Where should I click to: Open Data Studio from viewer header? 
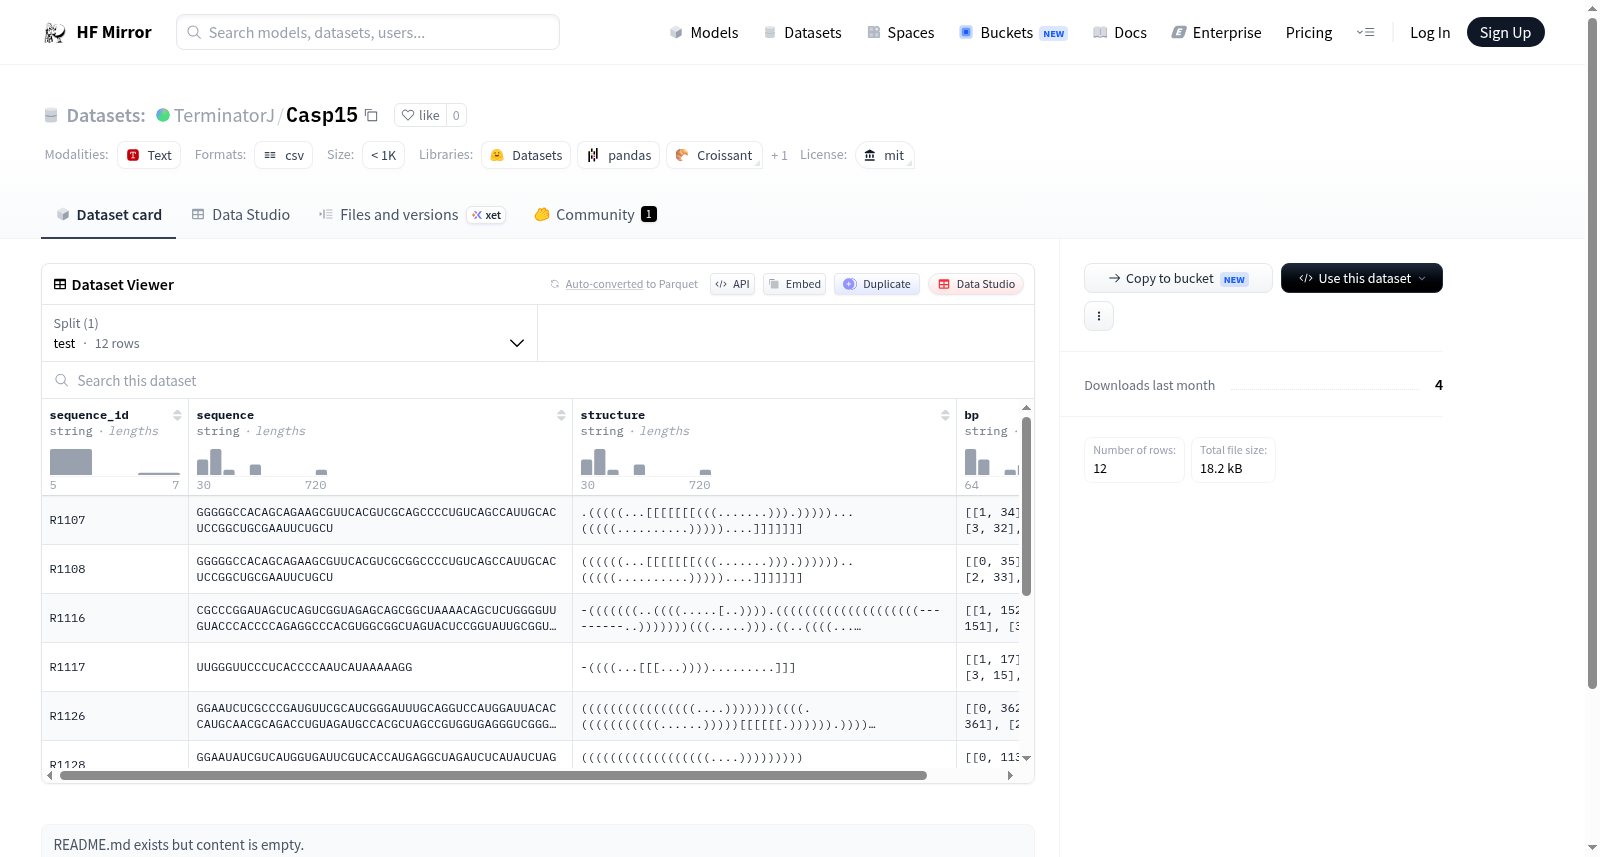point(976,284)
